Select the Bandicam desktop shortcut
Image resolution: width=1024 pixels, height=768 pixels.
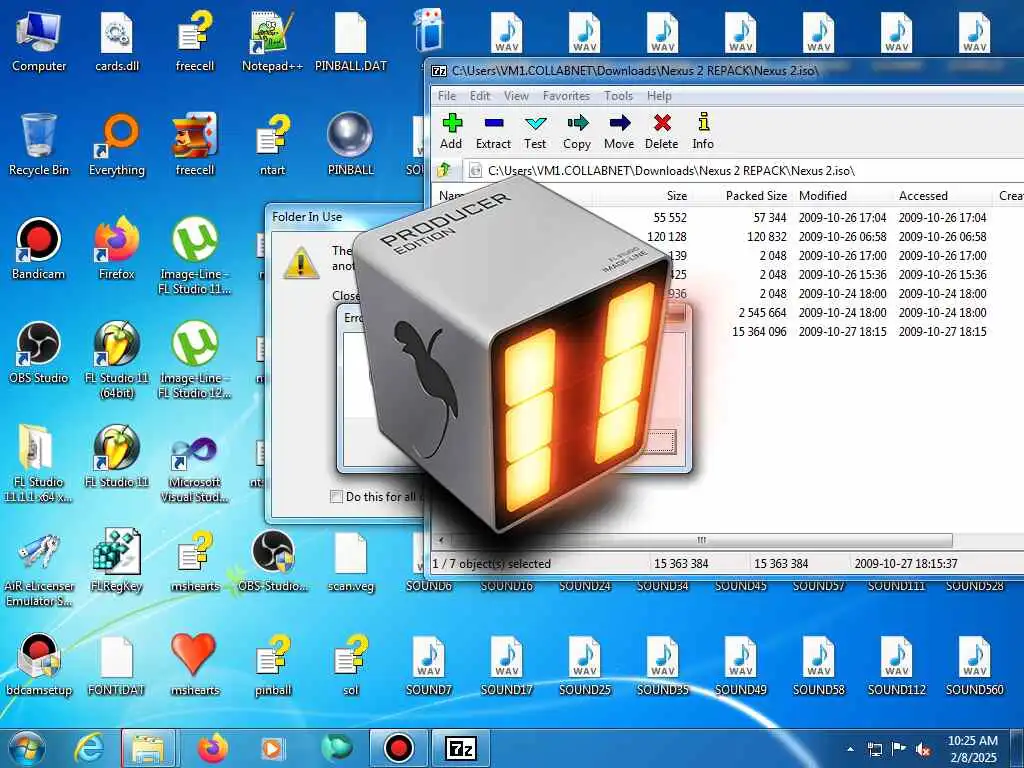[39, 249]
